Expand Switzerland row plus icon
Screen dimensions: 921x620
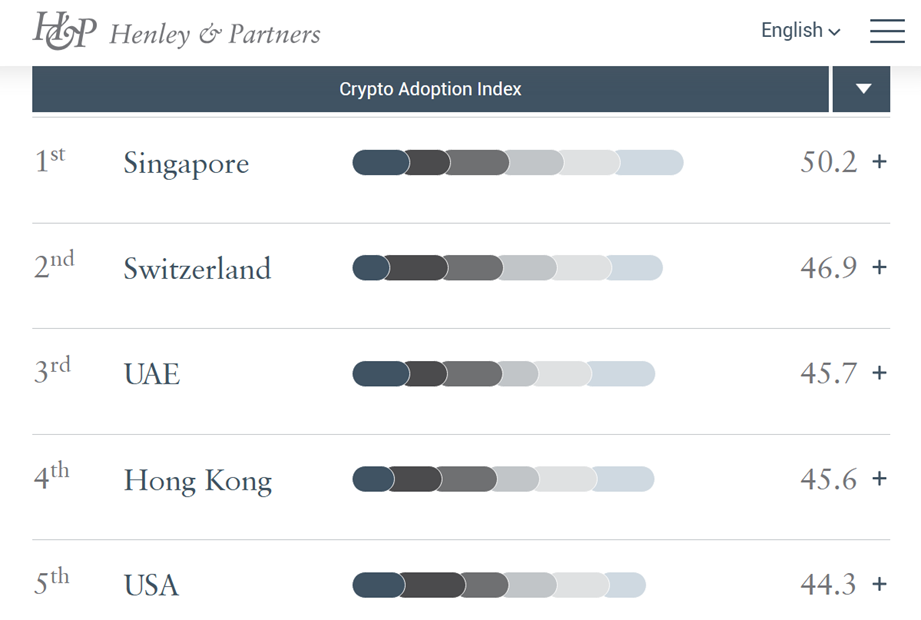pos(879,267)
